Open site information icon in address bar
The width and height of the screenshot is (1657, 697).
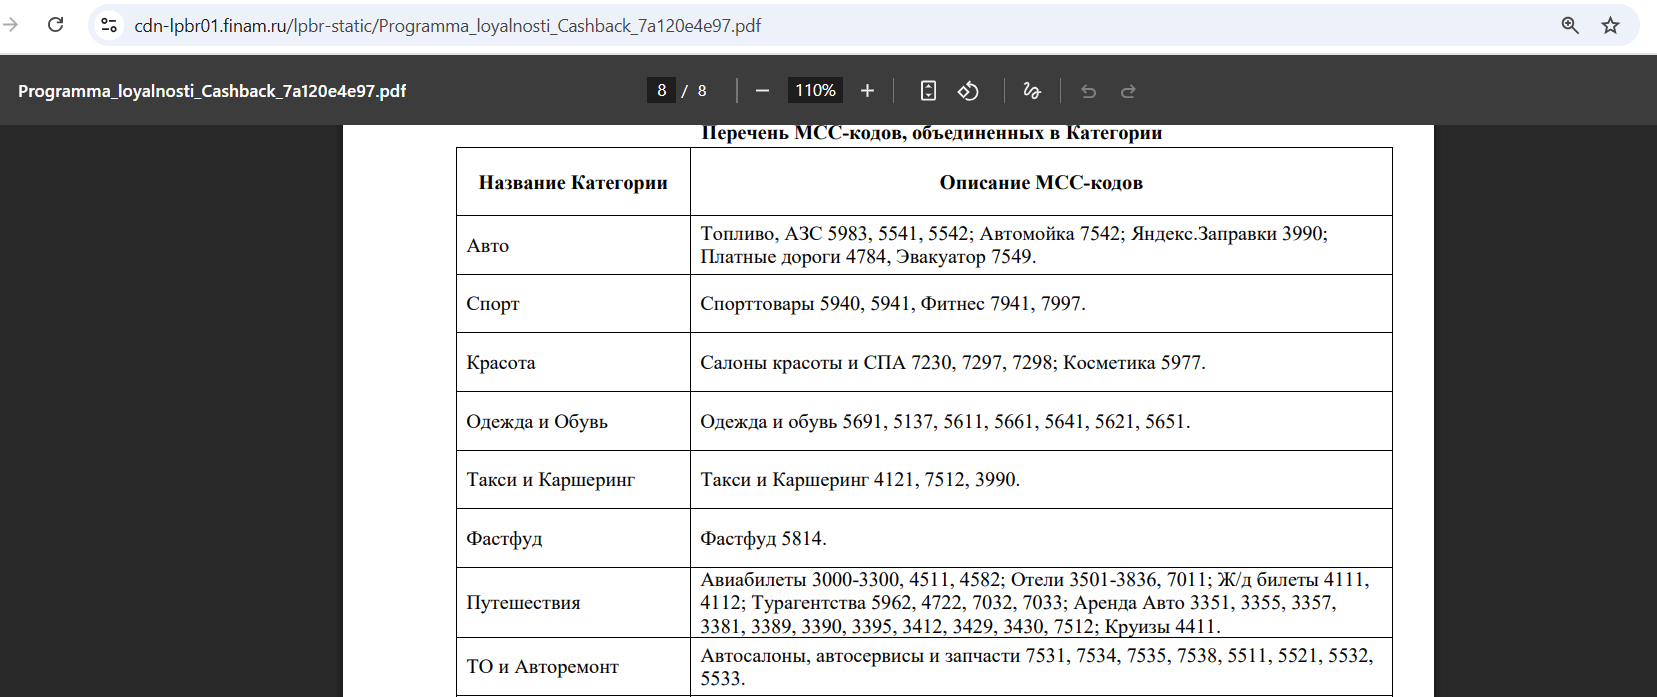coord(109,25)
